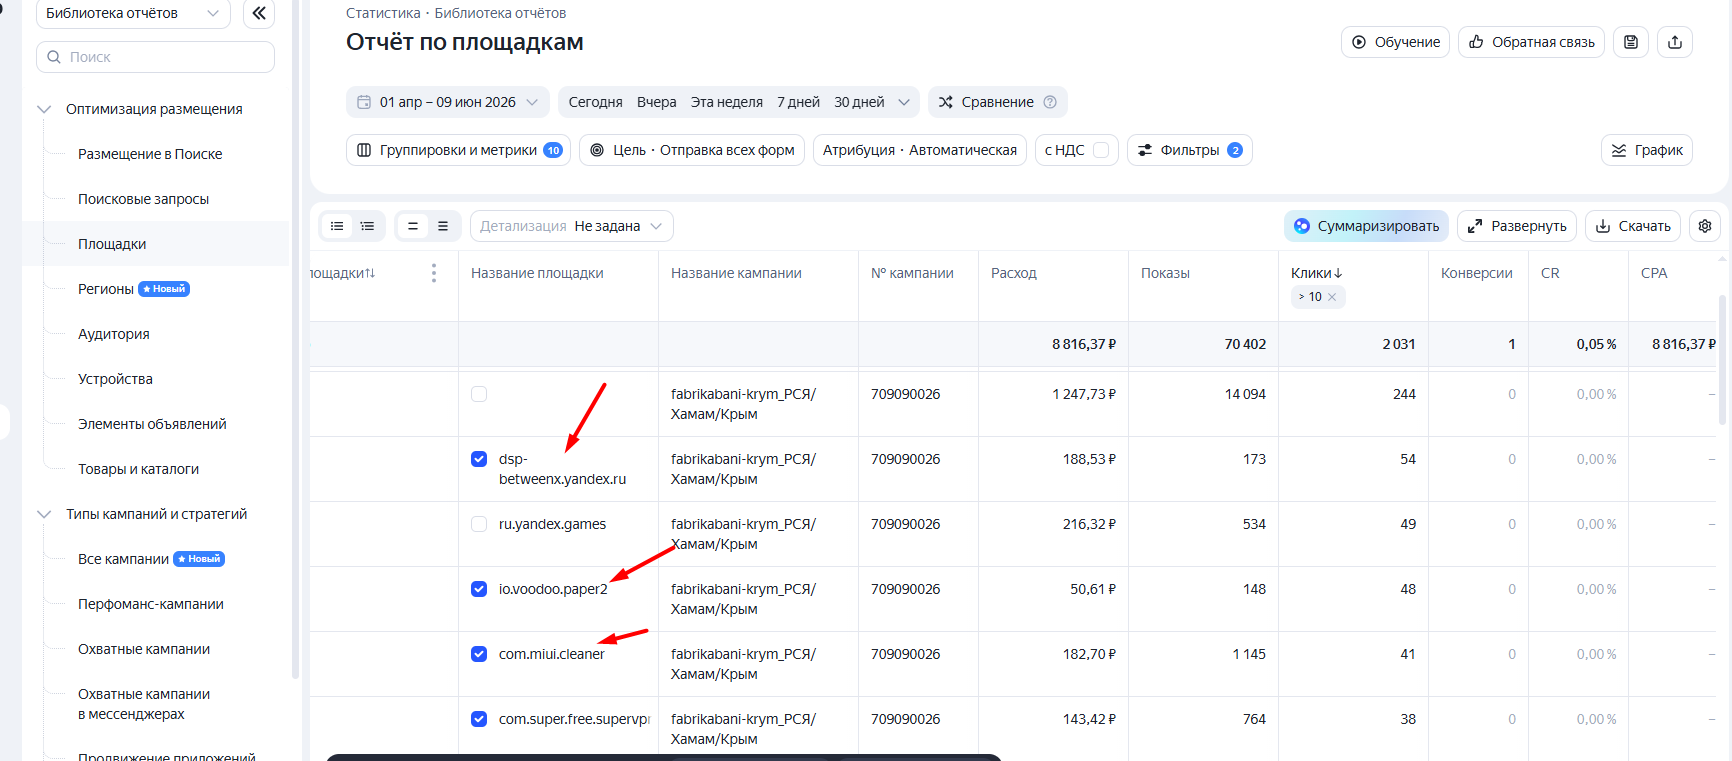This screenshot has width=1732, height=761.
Task: Open Площадки report
Action: (x=112, y=244)
